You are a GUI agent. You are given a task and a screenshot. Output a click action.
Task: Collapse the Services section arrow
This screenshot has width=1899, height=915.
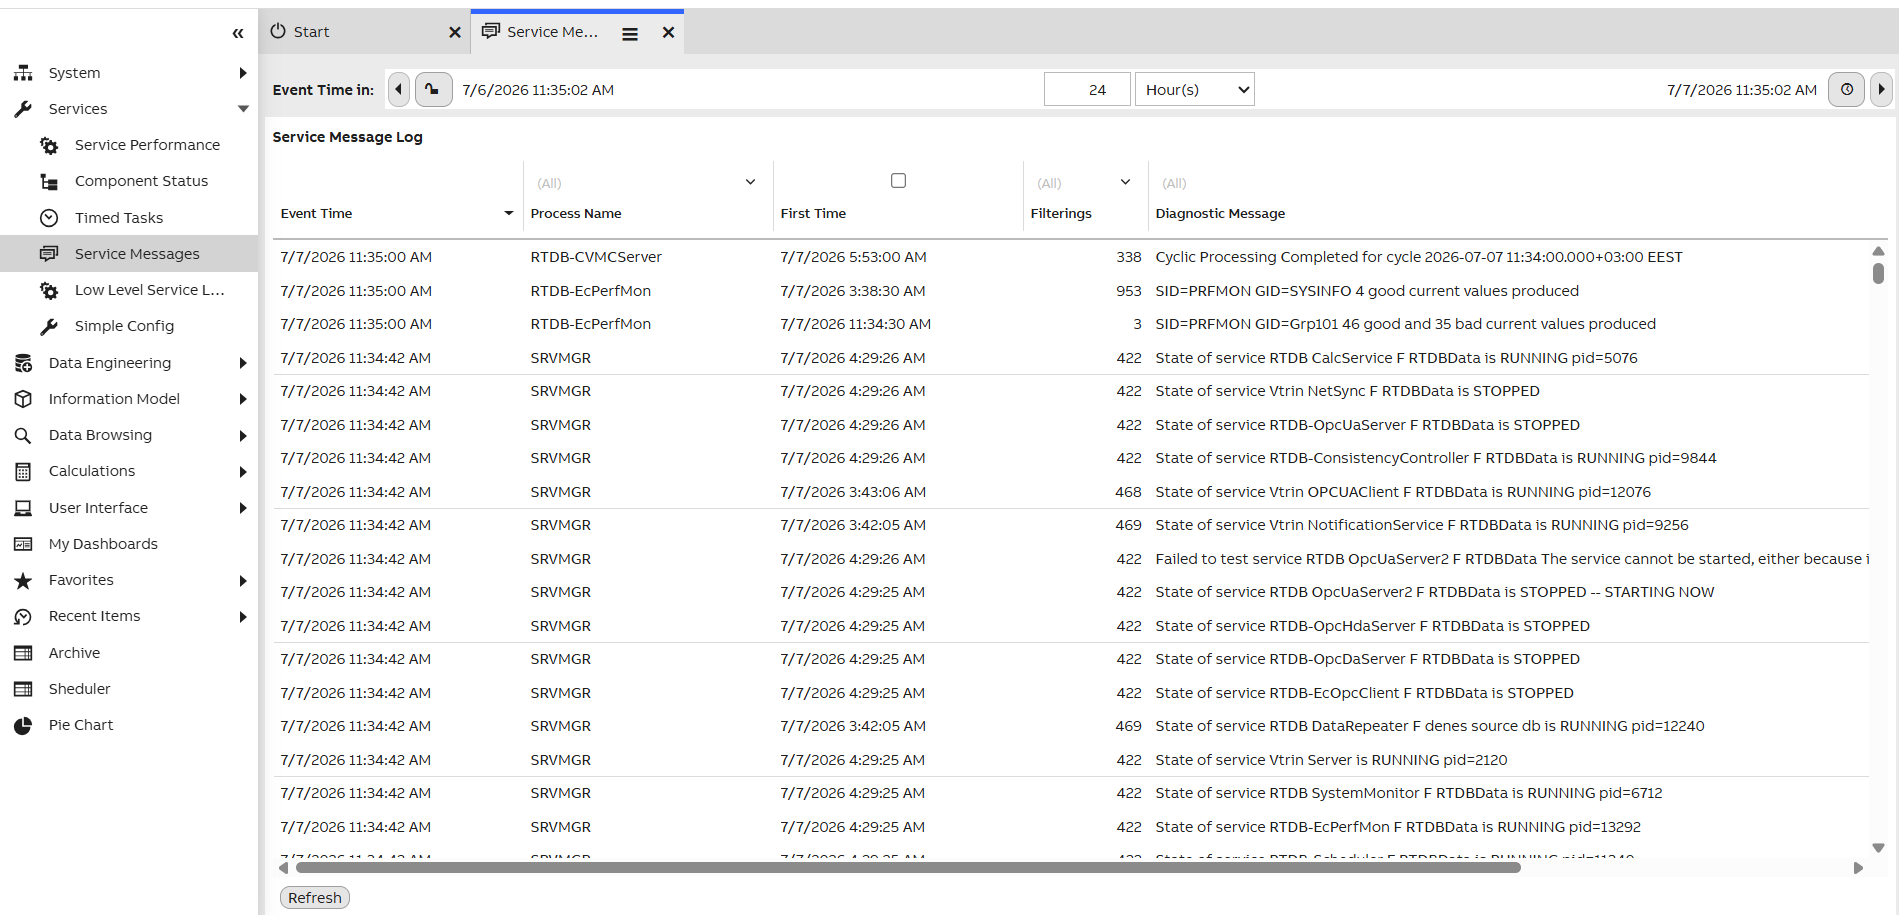coord(243,109)
